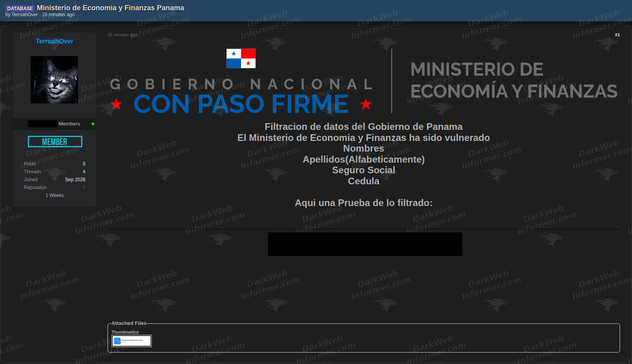
Task: Click the post timestamp above banner
Action: (x=122, y=35)
